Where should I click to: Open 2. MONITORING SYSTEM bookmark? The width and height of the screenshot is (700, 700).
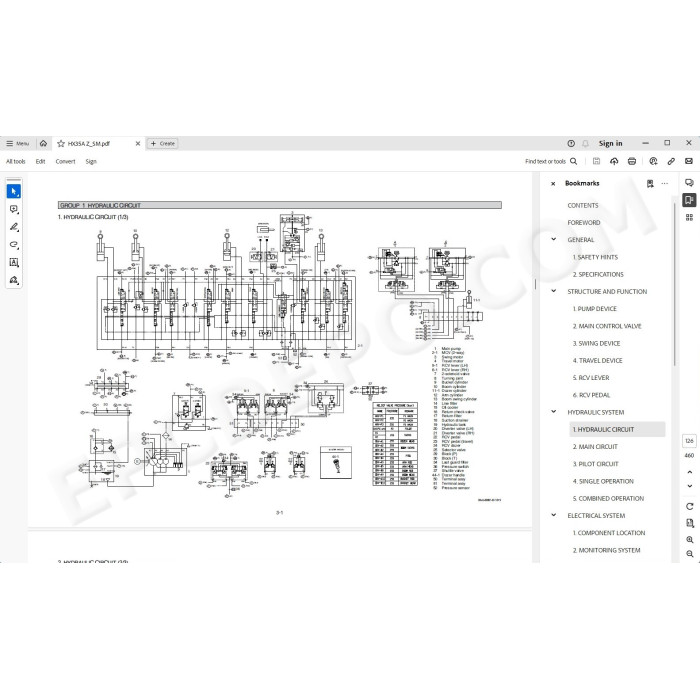coord(606,550)
